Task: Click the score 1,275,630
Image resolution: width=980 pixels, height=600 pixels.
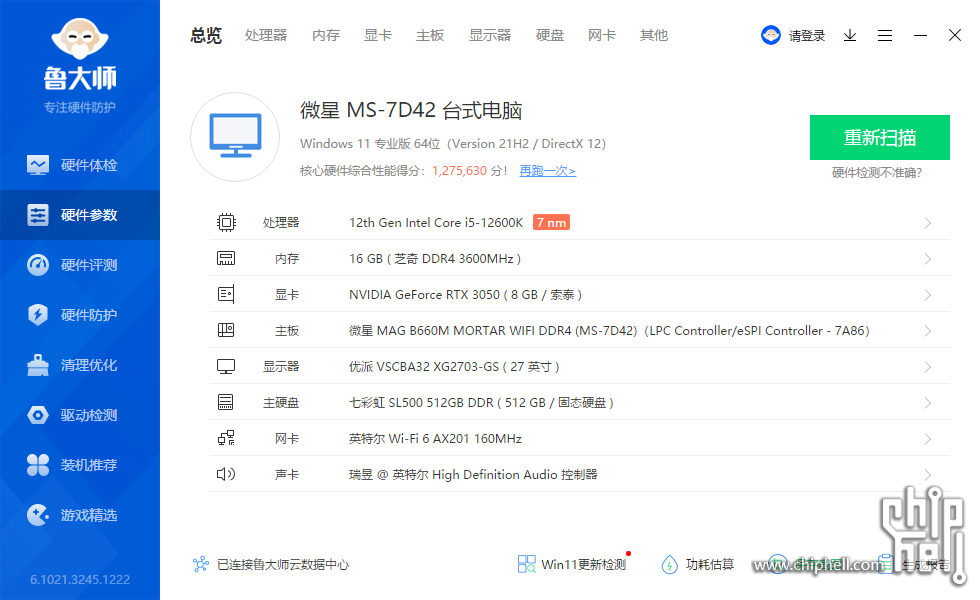Action: pos(459,171)
